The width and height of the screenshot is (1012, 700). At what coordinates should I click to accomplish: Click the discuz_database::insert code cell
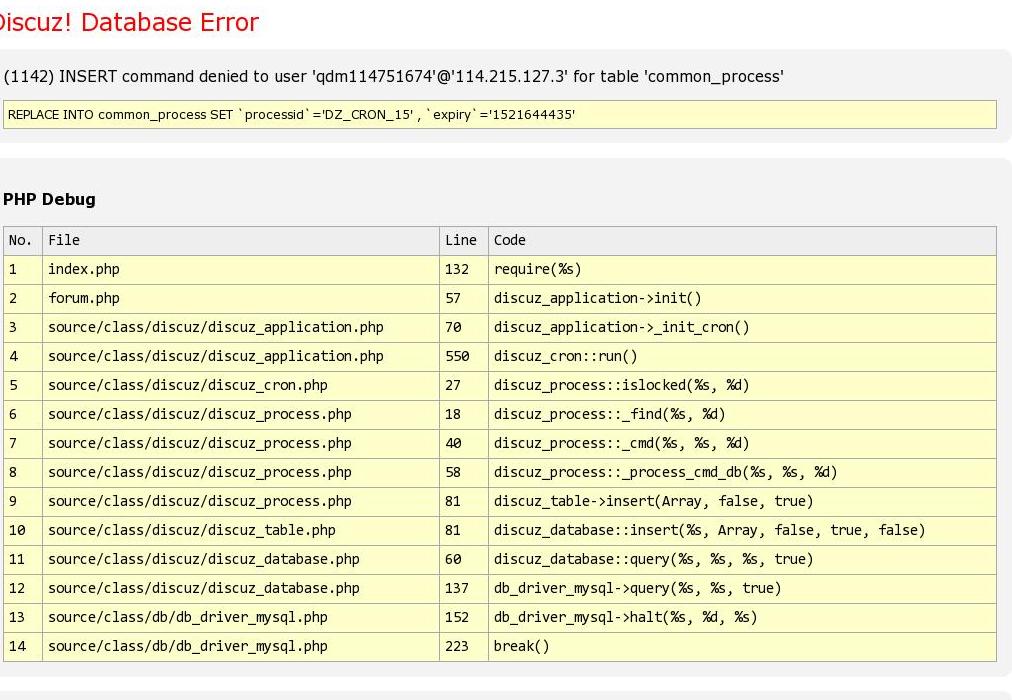click(x=742, y=531)
